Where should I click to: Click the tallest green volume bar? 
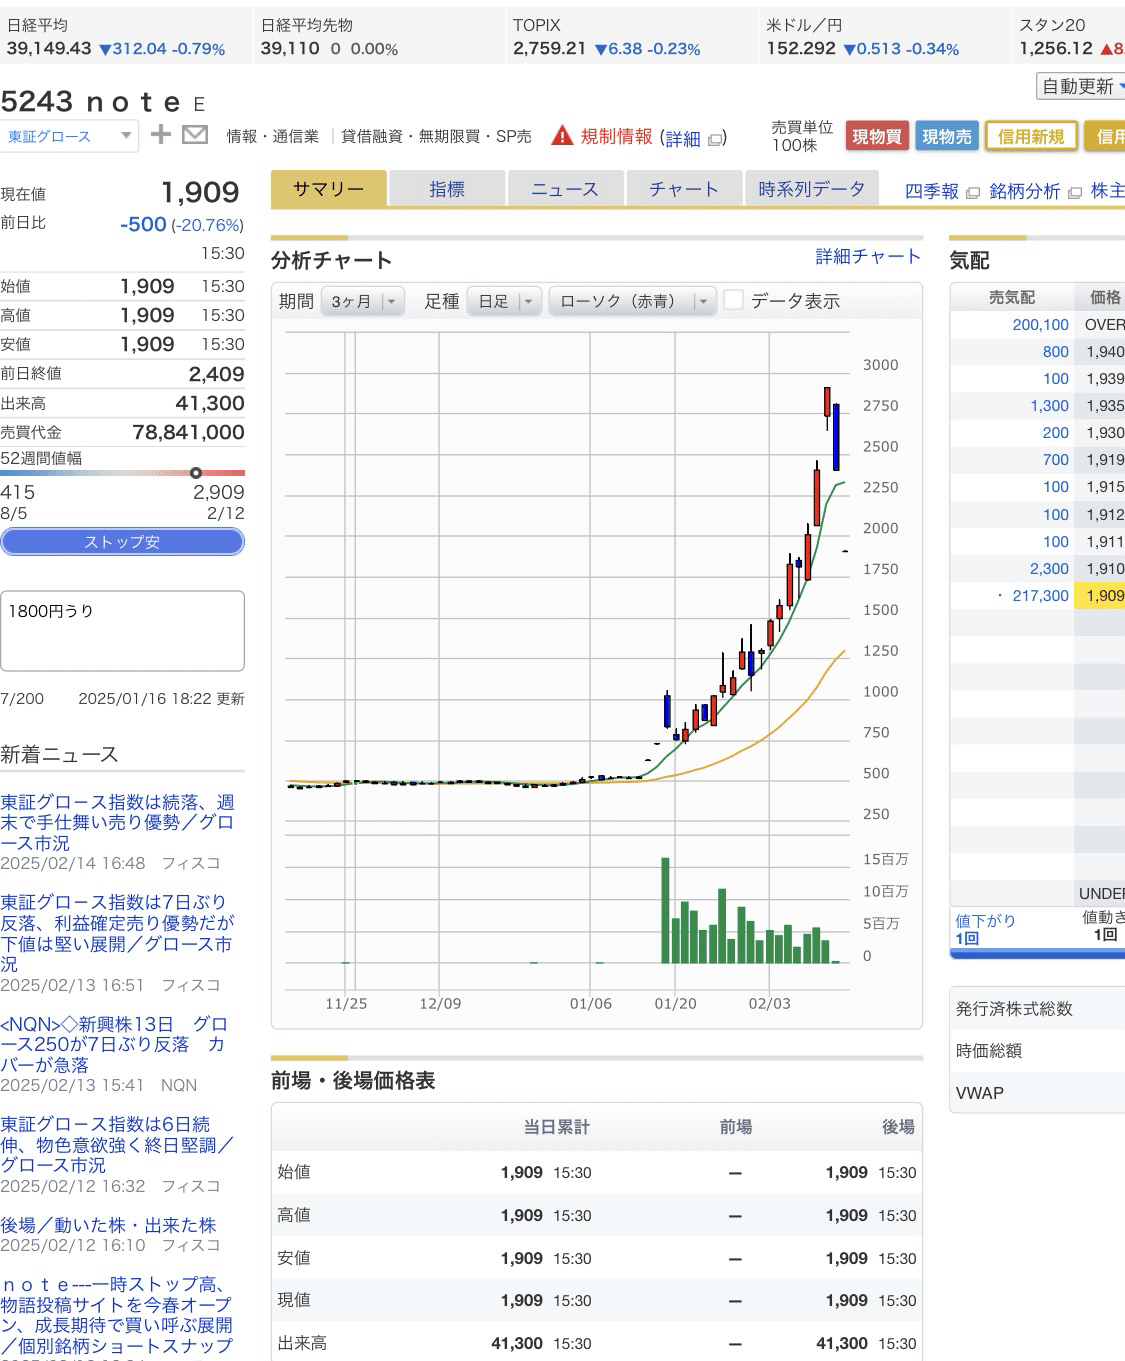tap(665, 910)
